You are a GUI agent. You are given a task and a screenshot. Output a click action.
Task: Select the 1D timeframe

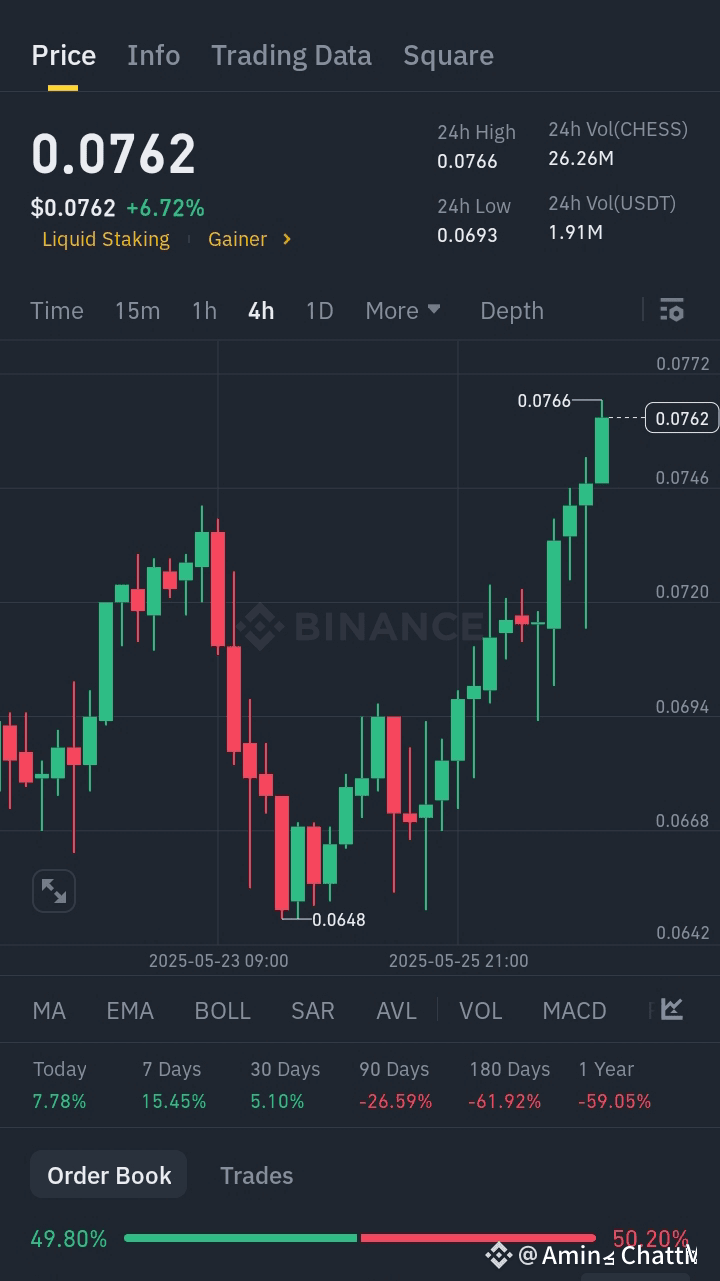click(319, 310)
